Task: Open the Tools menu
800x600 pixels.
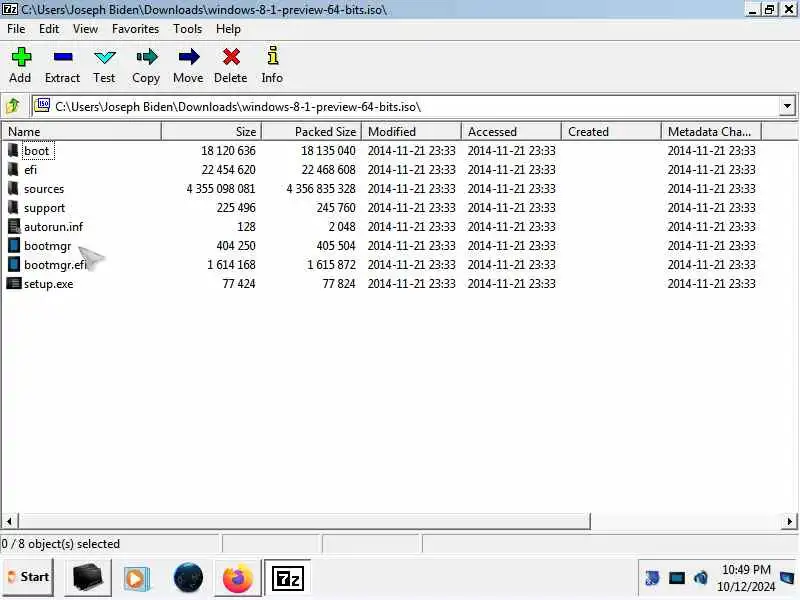Action: pyautogui.click(x=187, y=29)
